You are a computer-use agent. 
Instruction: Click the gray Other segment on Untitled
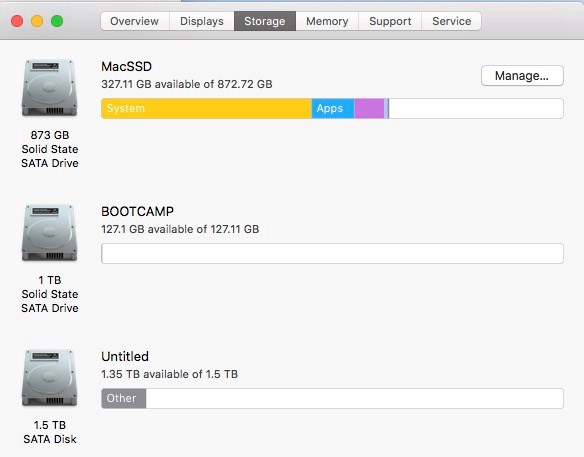(x=124, y=399)
